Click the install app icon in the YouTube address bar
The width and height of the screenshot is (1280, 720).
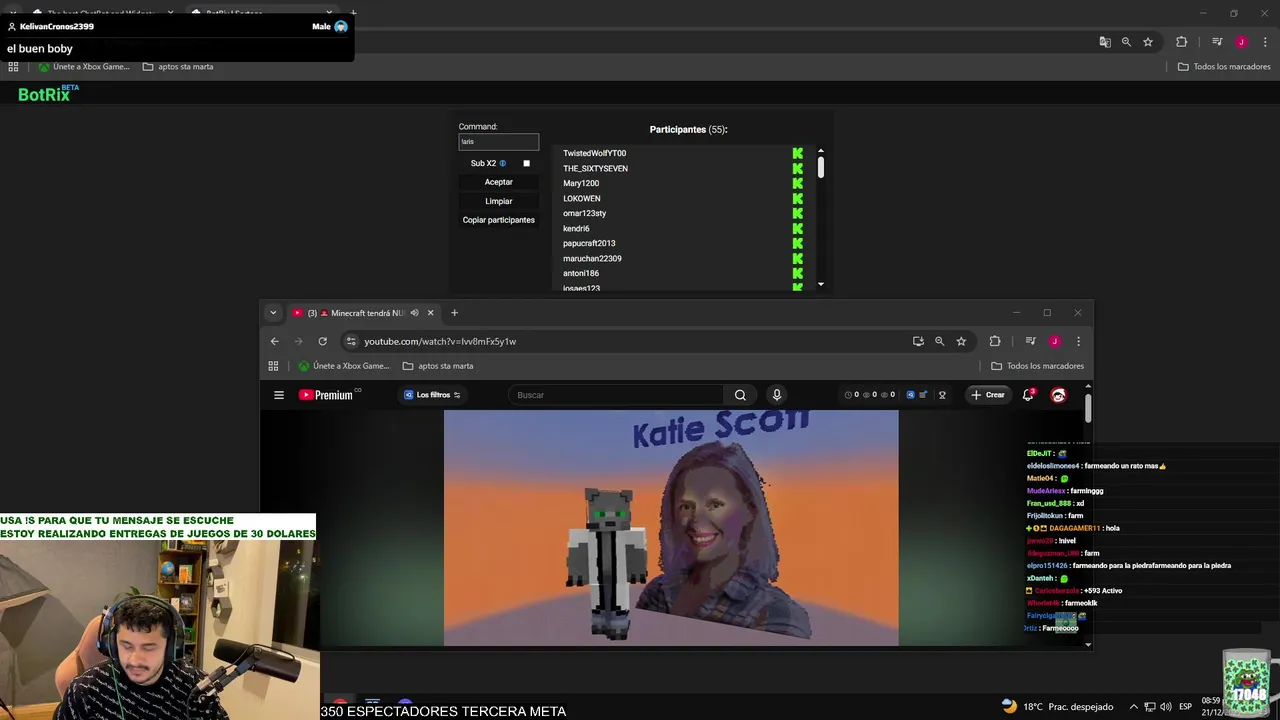[918, 341]
